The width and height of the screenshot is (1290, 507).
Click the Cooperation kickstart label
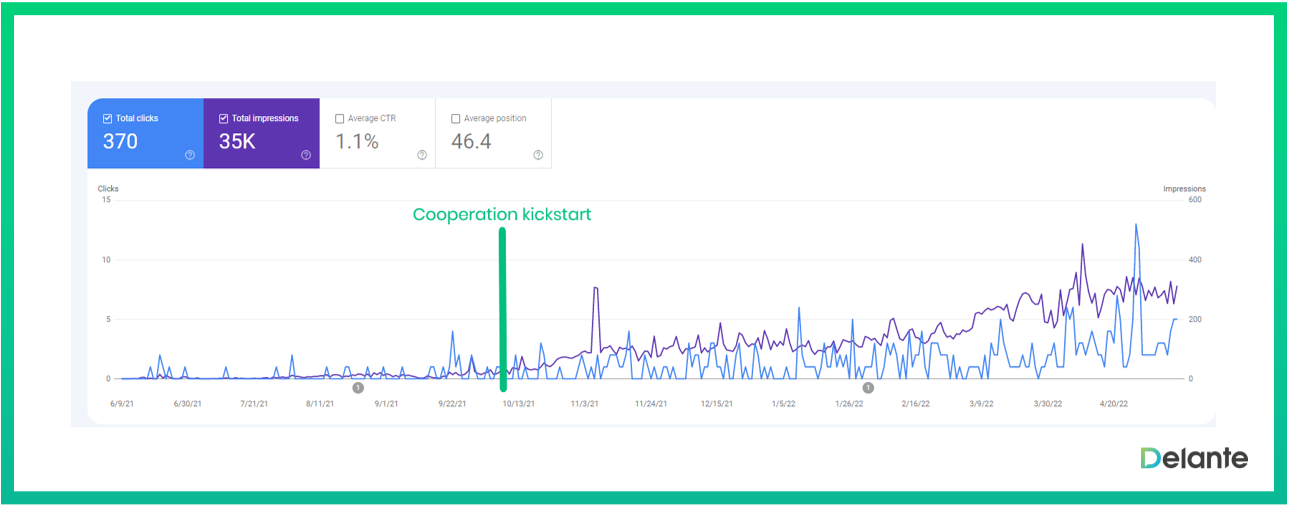coord(502,214)
